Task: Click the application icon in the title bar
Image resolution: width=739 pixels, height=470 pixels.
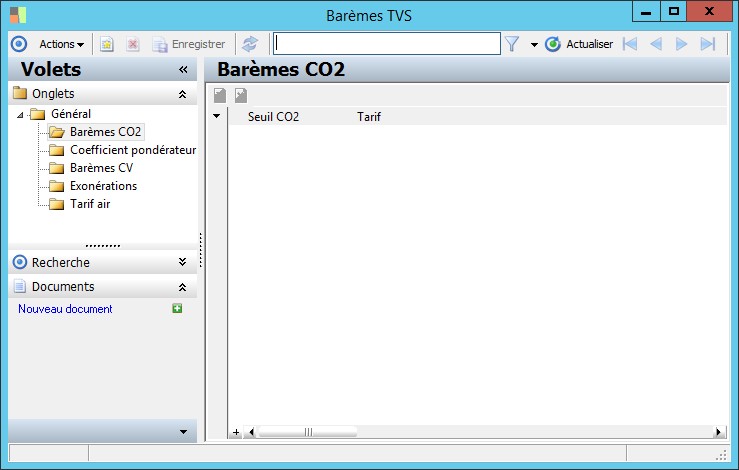Action: pos(17,15)
